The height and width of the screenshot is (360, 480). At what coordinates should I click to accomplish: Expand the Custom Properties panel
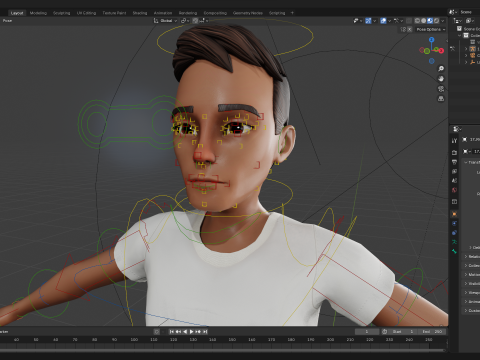tap(472, 310)
